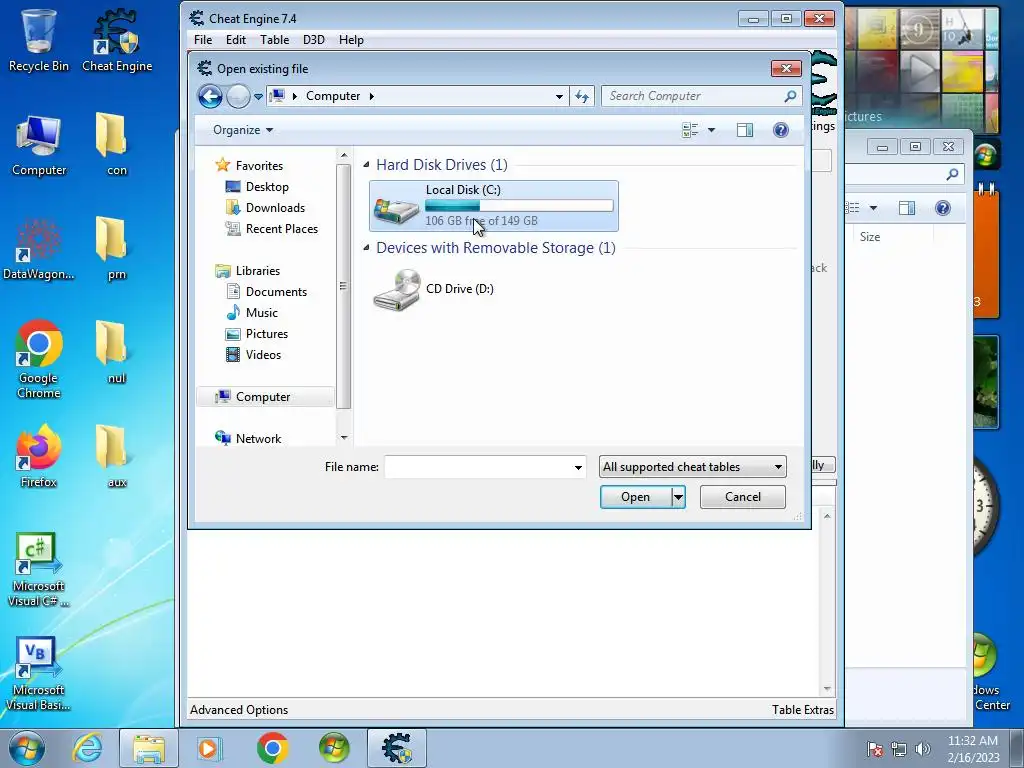Select the 'nul' folder on the desktop
The height and width of the screenshot is (768, 1024).
[x=117, y=353]
